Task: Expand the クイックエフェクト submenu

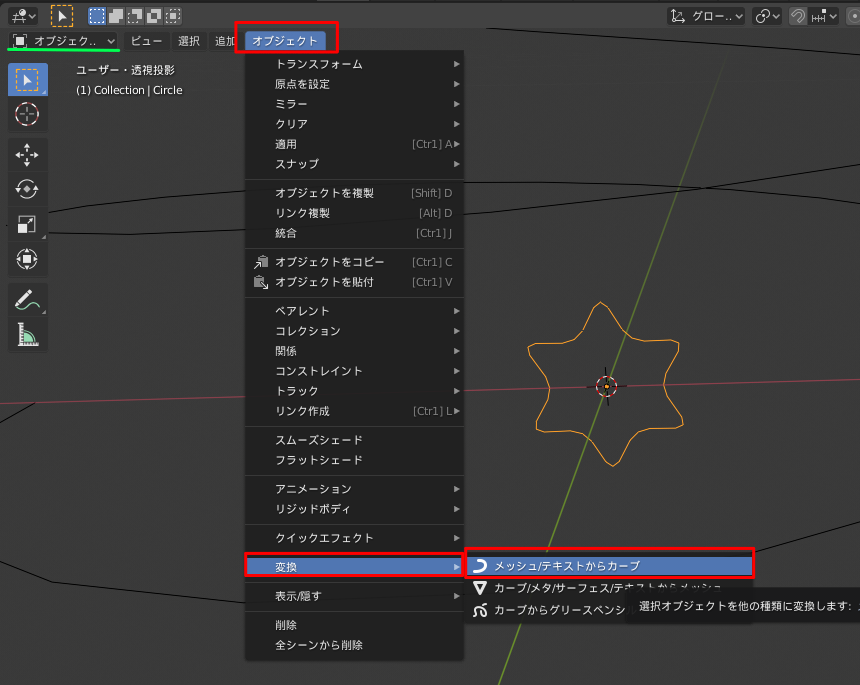Action: (354, 538)
